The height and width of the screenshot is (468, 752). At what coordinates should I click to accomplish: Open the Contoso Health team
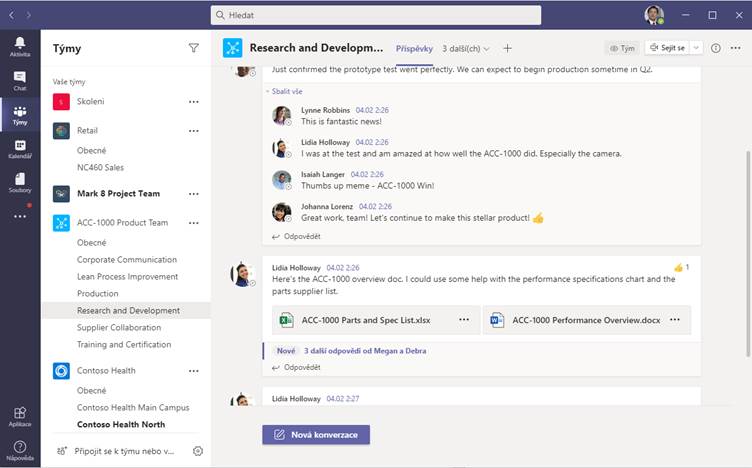click(x=106, y=371)
